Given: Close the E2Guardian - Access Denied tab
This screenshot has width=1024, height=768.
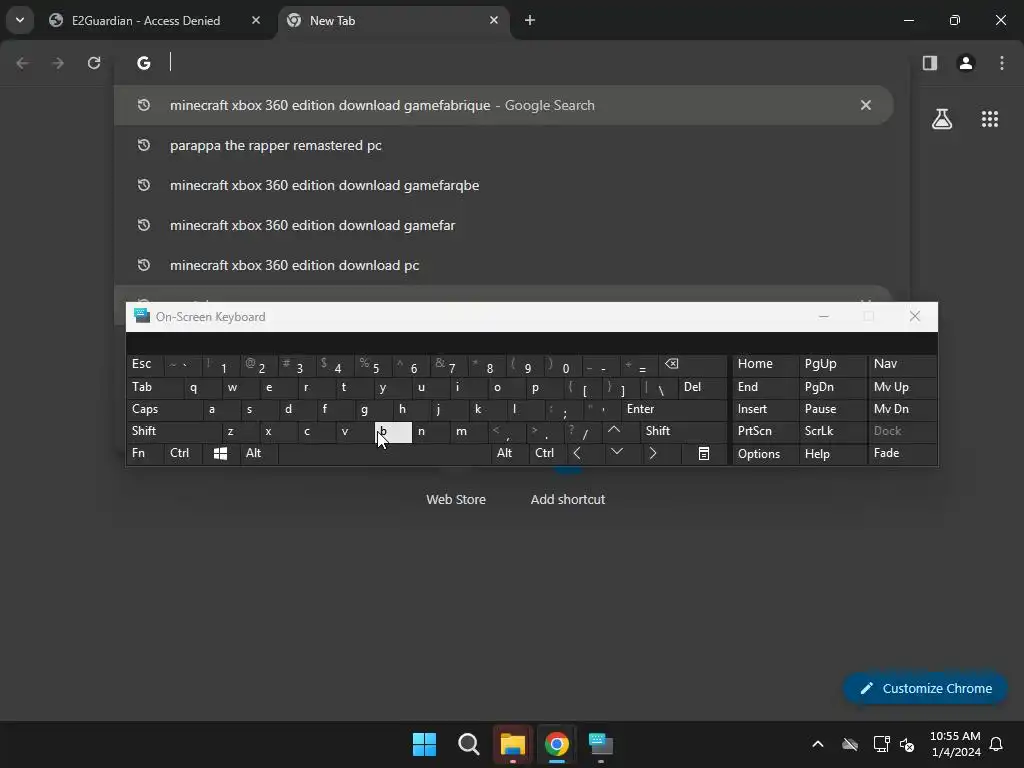Looking at the screenshot, I should coord(256,20).
